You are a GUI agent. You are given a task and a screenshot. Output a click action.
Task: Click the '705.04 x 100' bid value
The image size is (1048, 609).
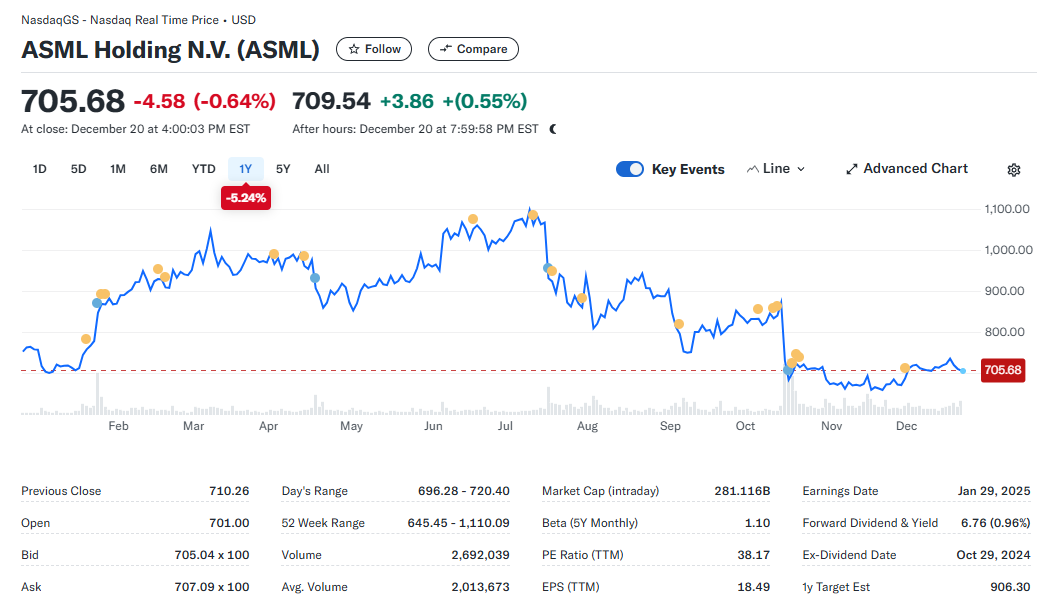click(212, 555)
